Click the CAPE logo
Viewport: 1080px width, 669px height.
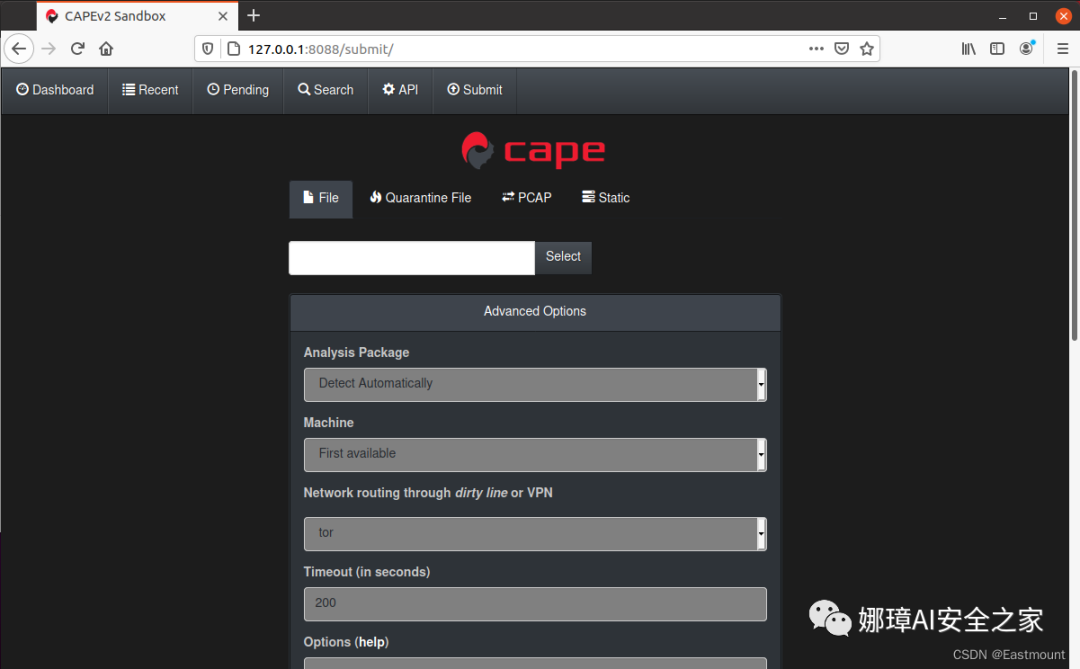[x=534, y=150]
